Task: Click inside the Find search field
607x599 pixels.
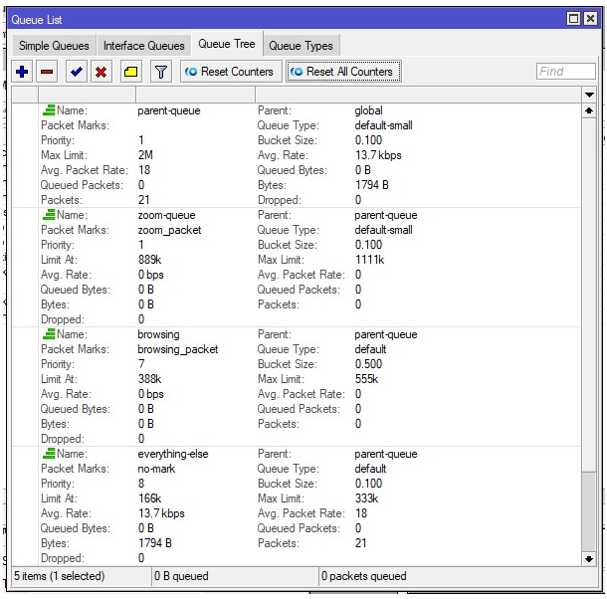Action: (x=565, y=72)
